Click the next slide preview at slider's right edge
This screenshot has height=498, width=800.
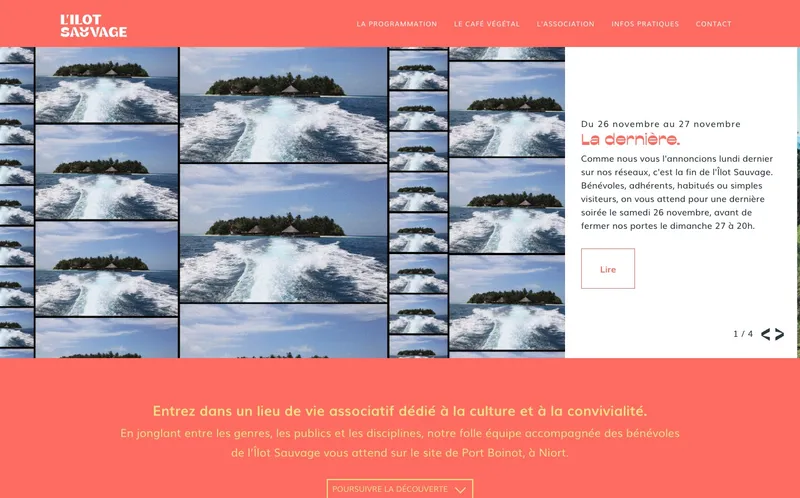tap(798, 200)
